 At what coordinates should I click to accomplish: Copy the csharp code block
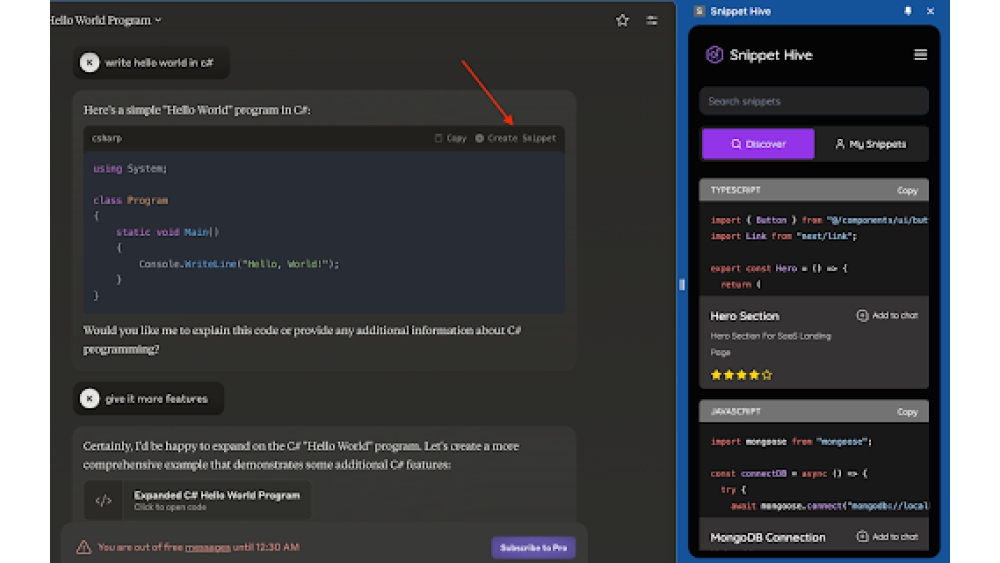pyautogui.click(x=451, y=138)
